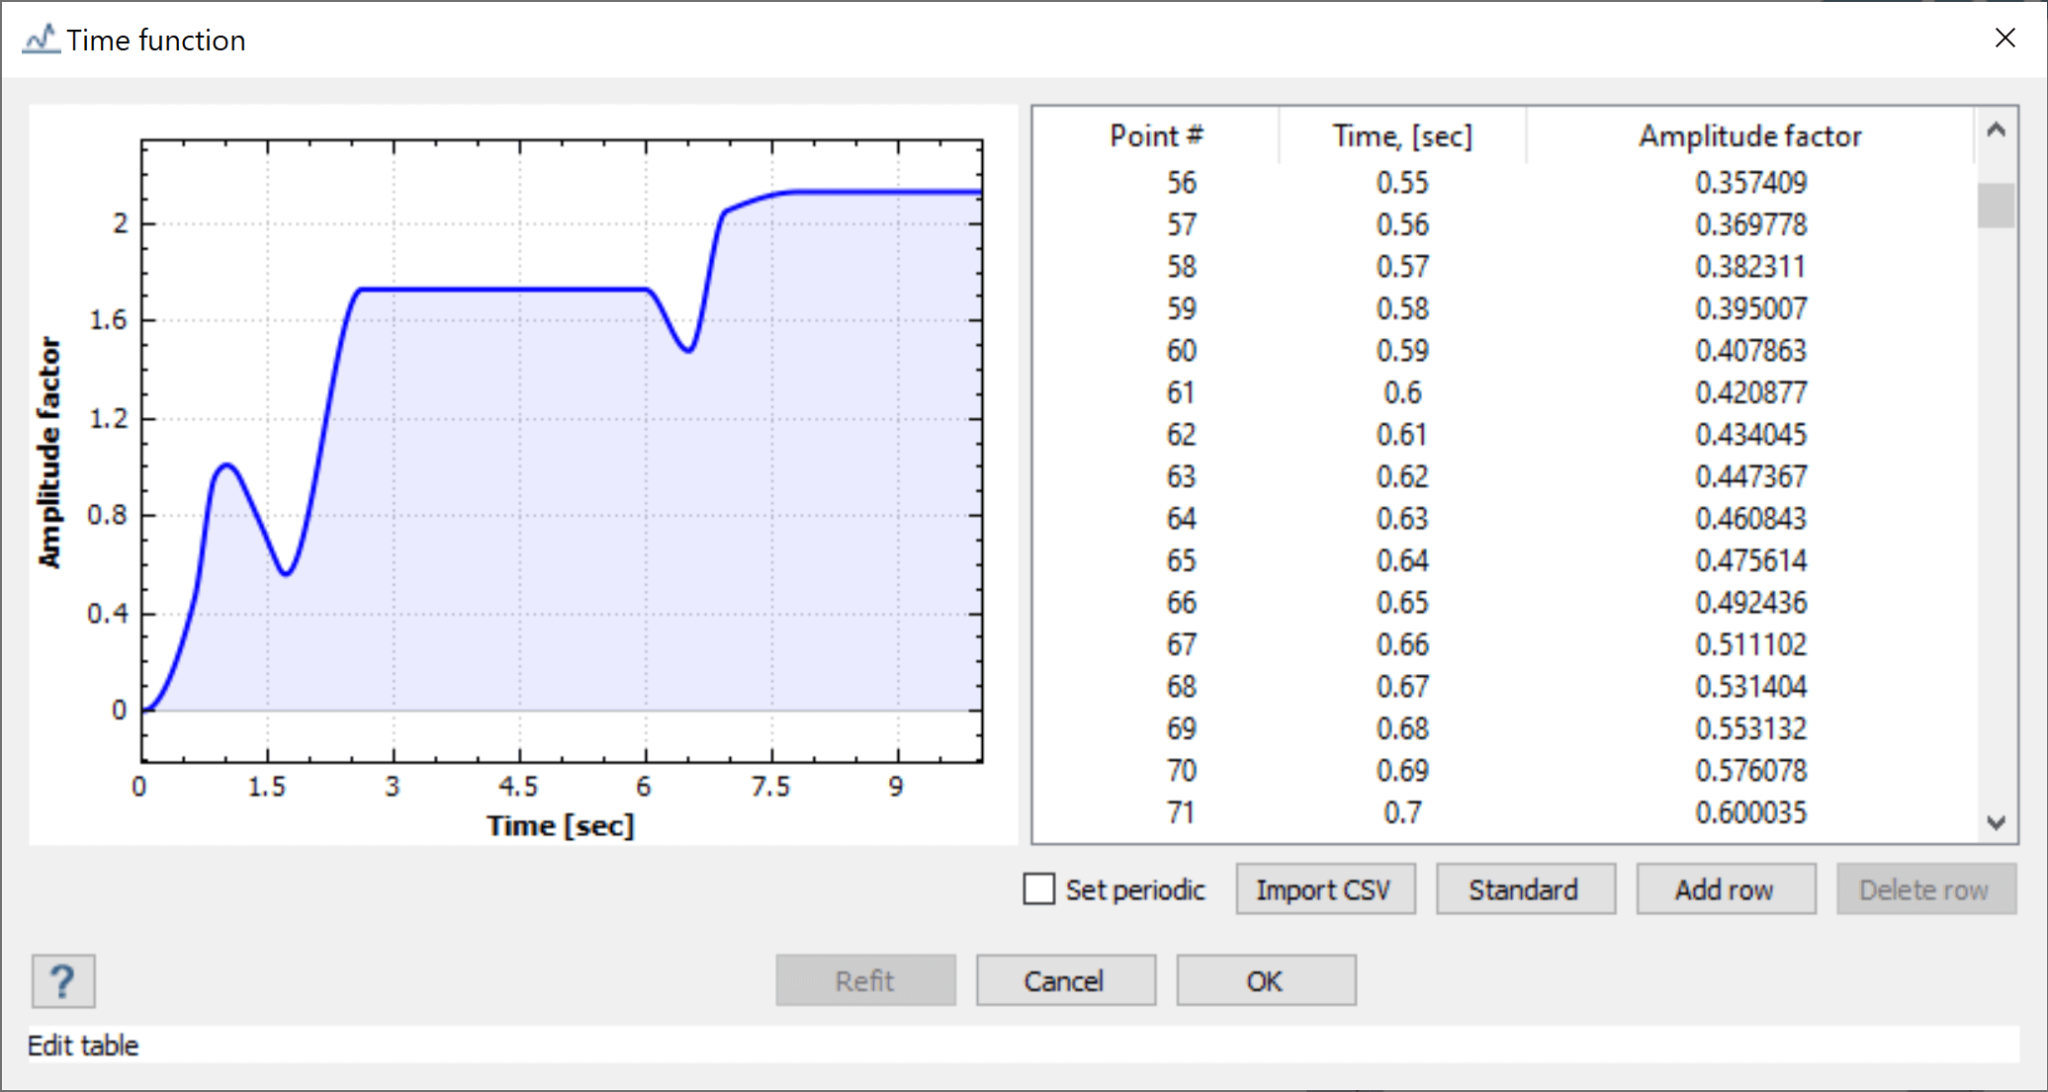Click the Import CSV button
2048x1092 pixels.
click(x=1325, y=889)
